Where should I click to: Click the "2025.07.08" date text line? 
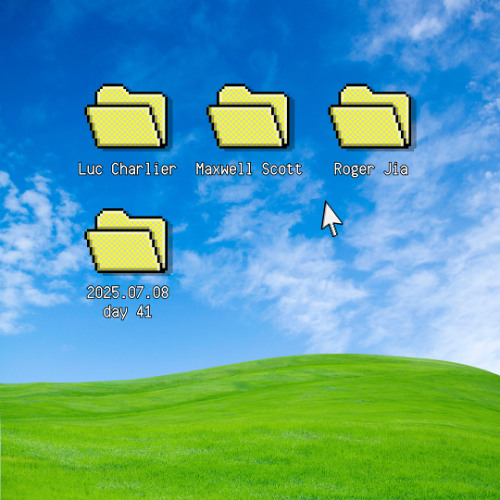pyautogui.click(x=128, y=293)
